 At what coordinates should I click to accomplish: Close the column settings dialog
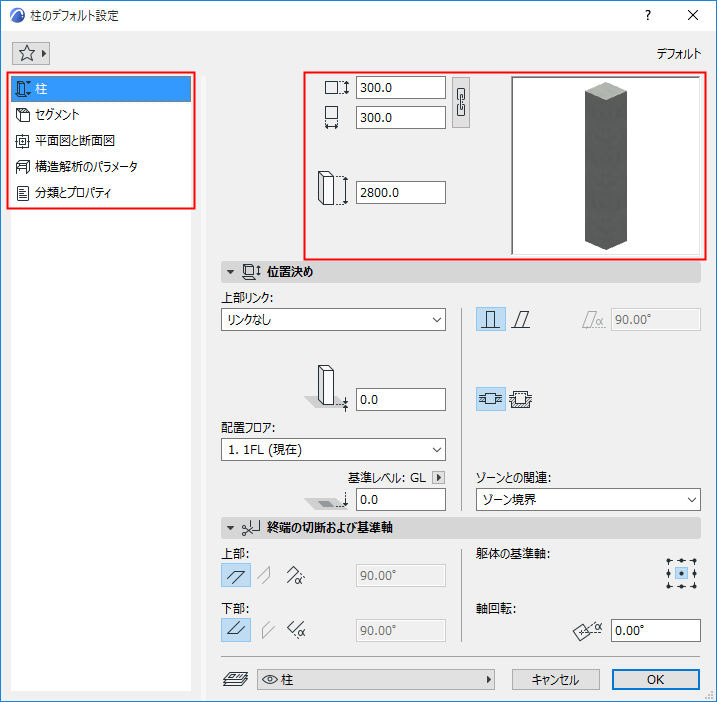(693, 16)
